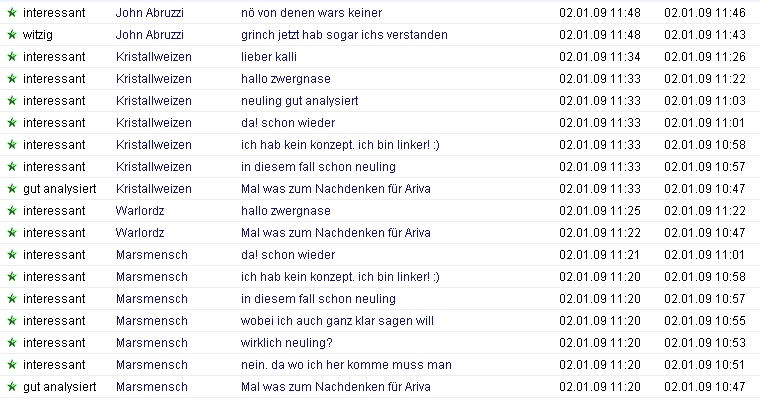
Task: Click the star next to Warlordz 'hallo zwergnase' row
Action: click(12, 211)
